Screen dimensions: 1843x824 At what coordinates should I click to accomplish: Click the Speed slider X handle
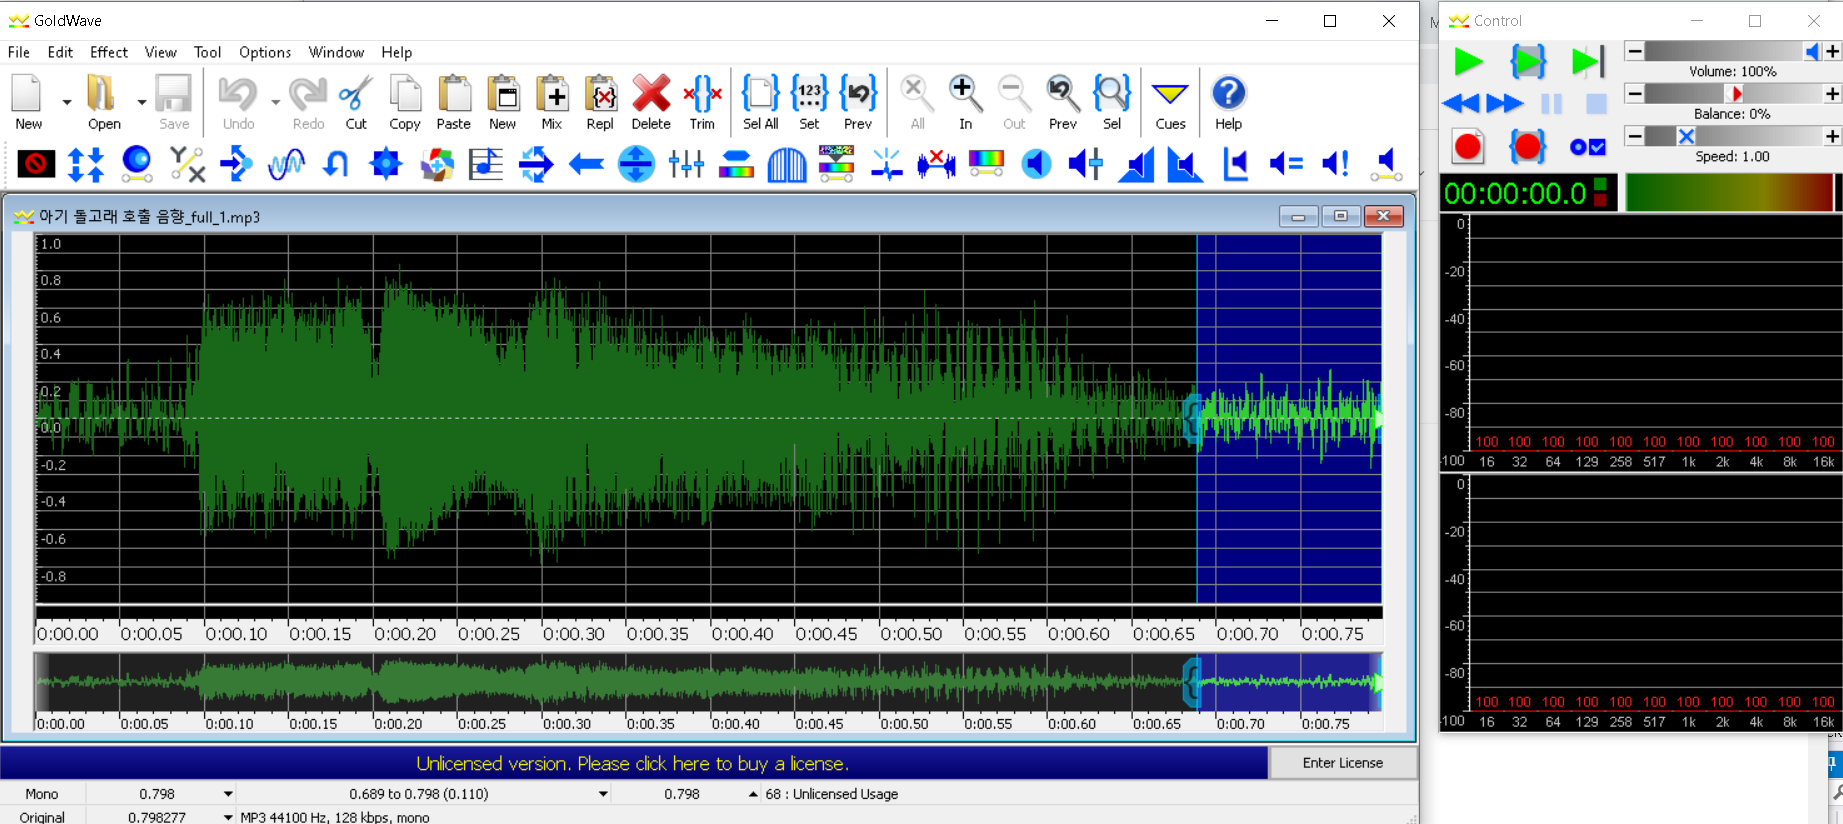click(1686, 136)
